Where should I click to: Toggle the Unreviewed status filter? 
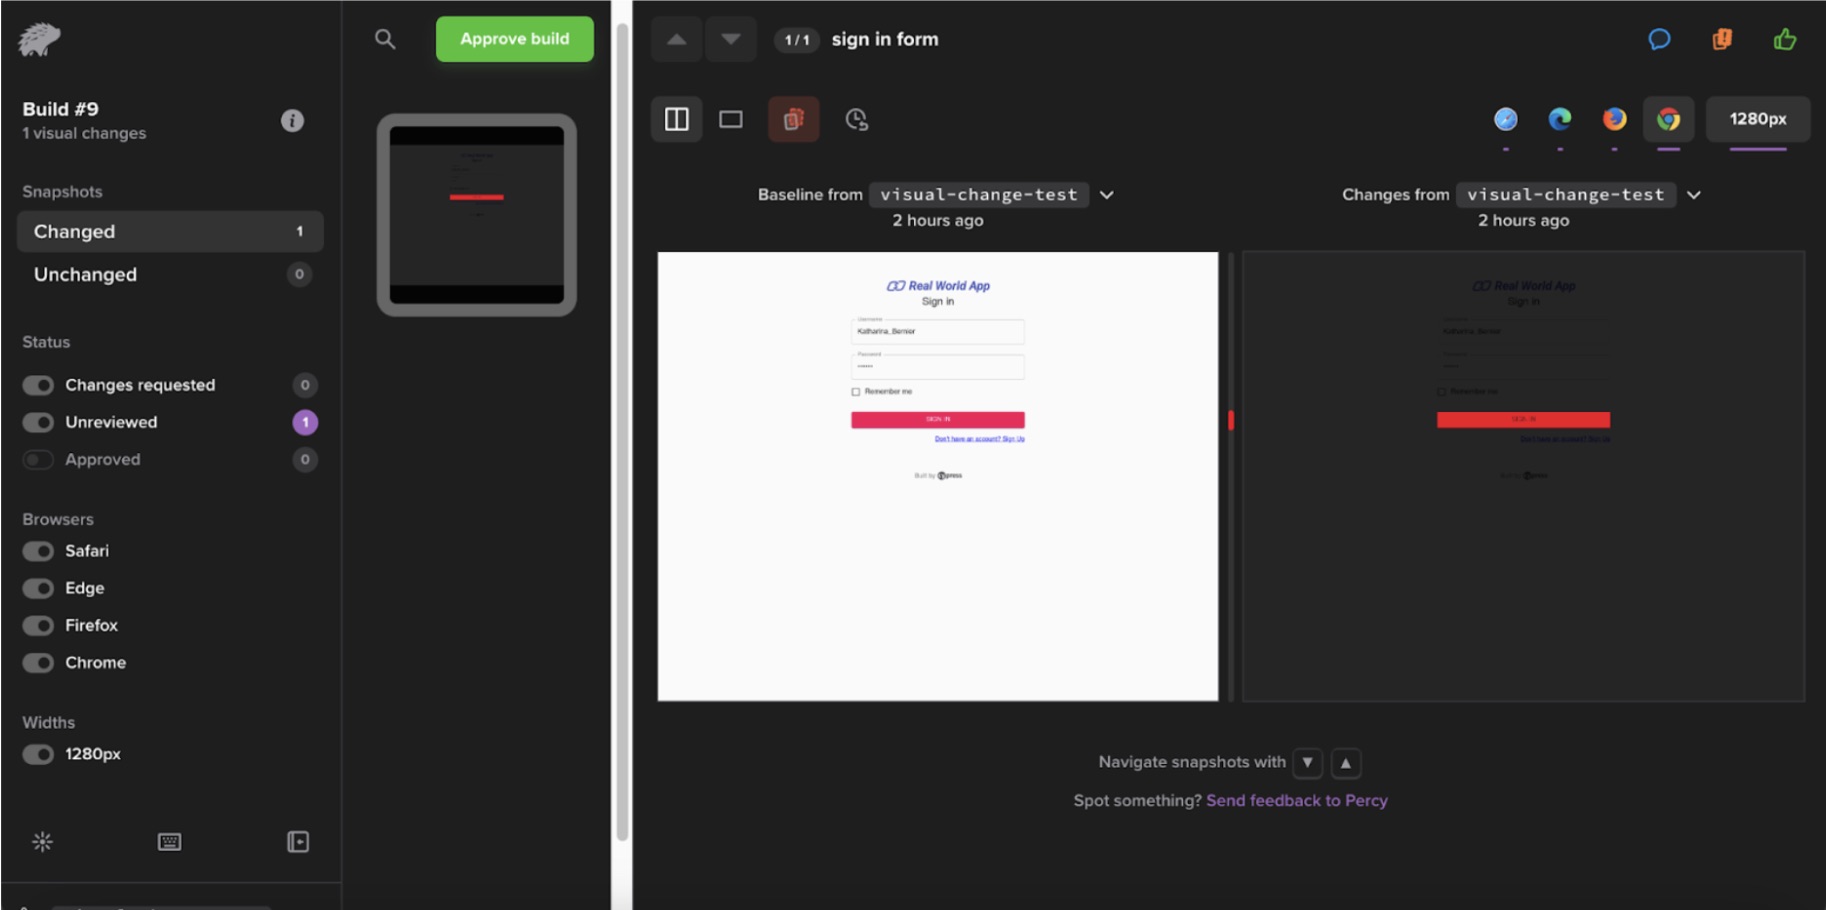tap(38, 422)
